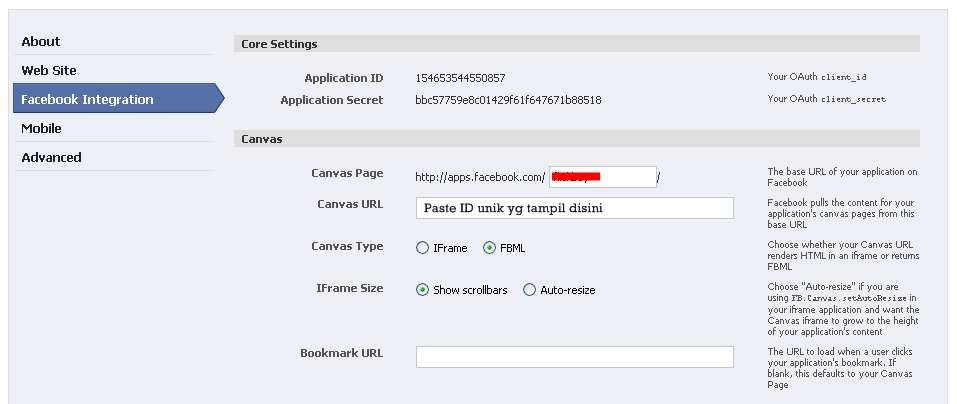
Task: Switch to the Web Site tab
Action: pos(49,70)
